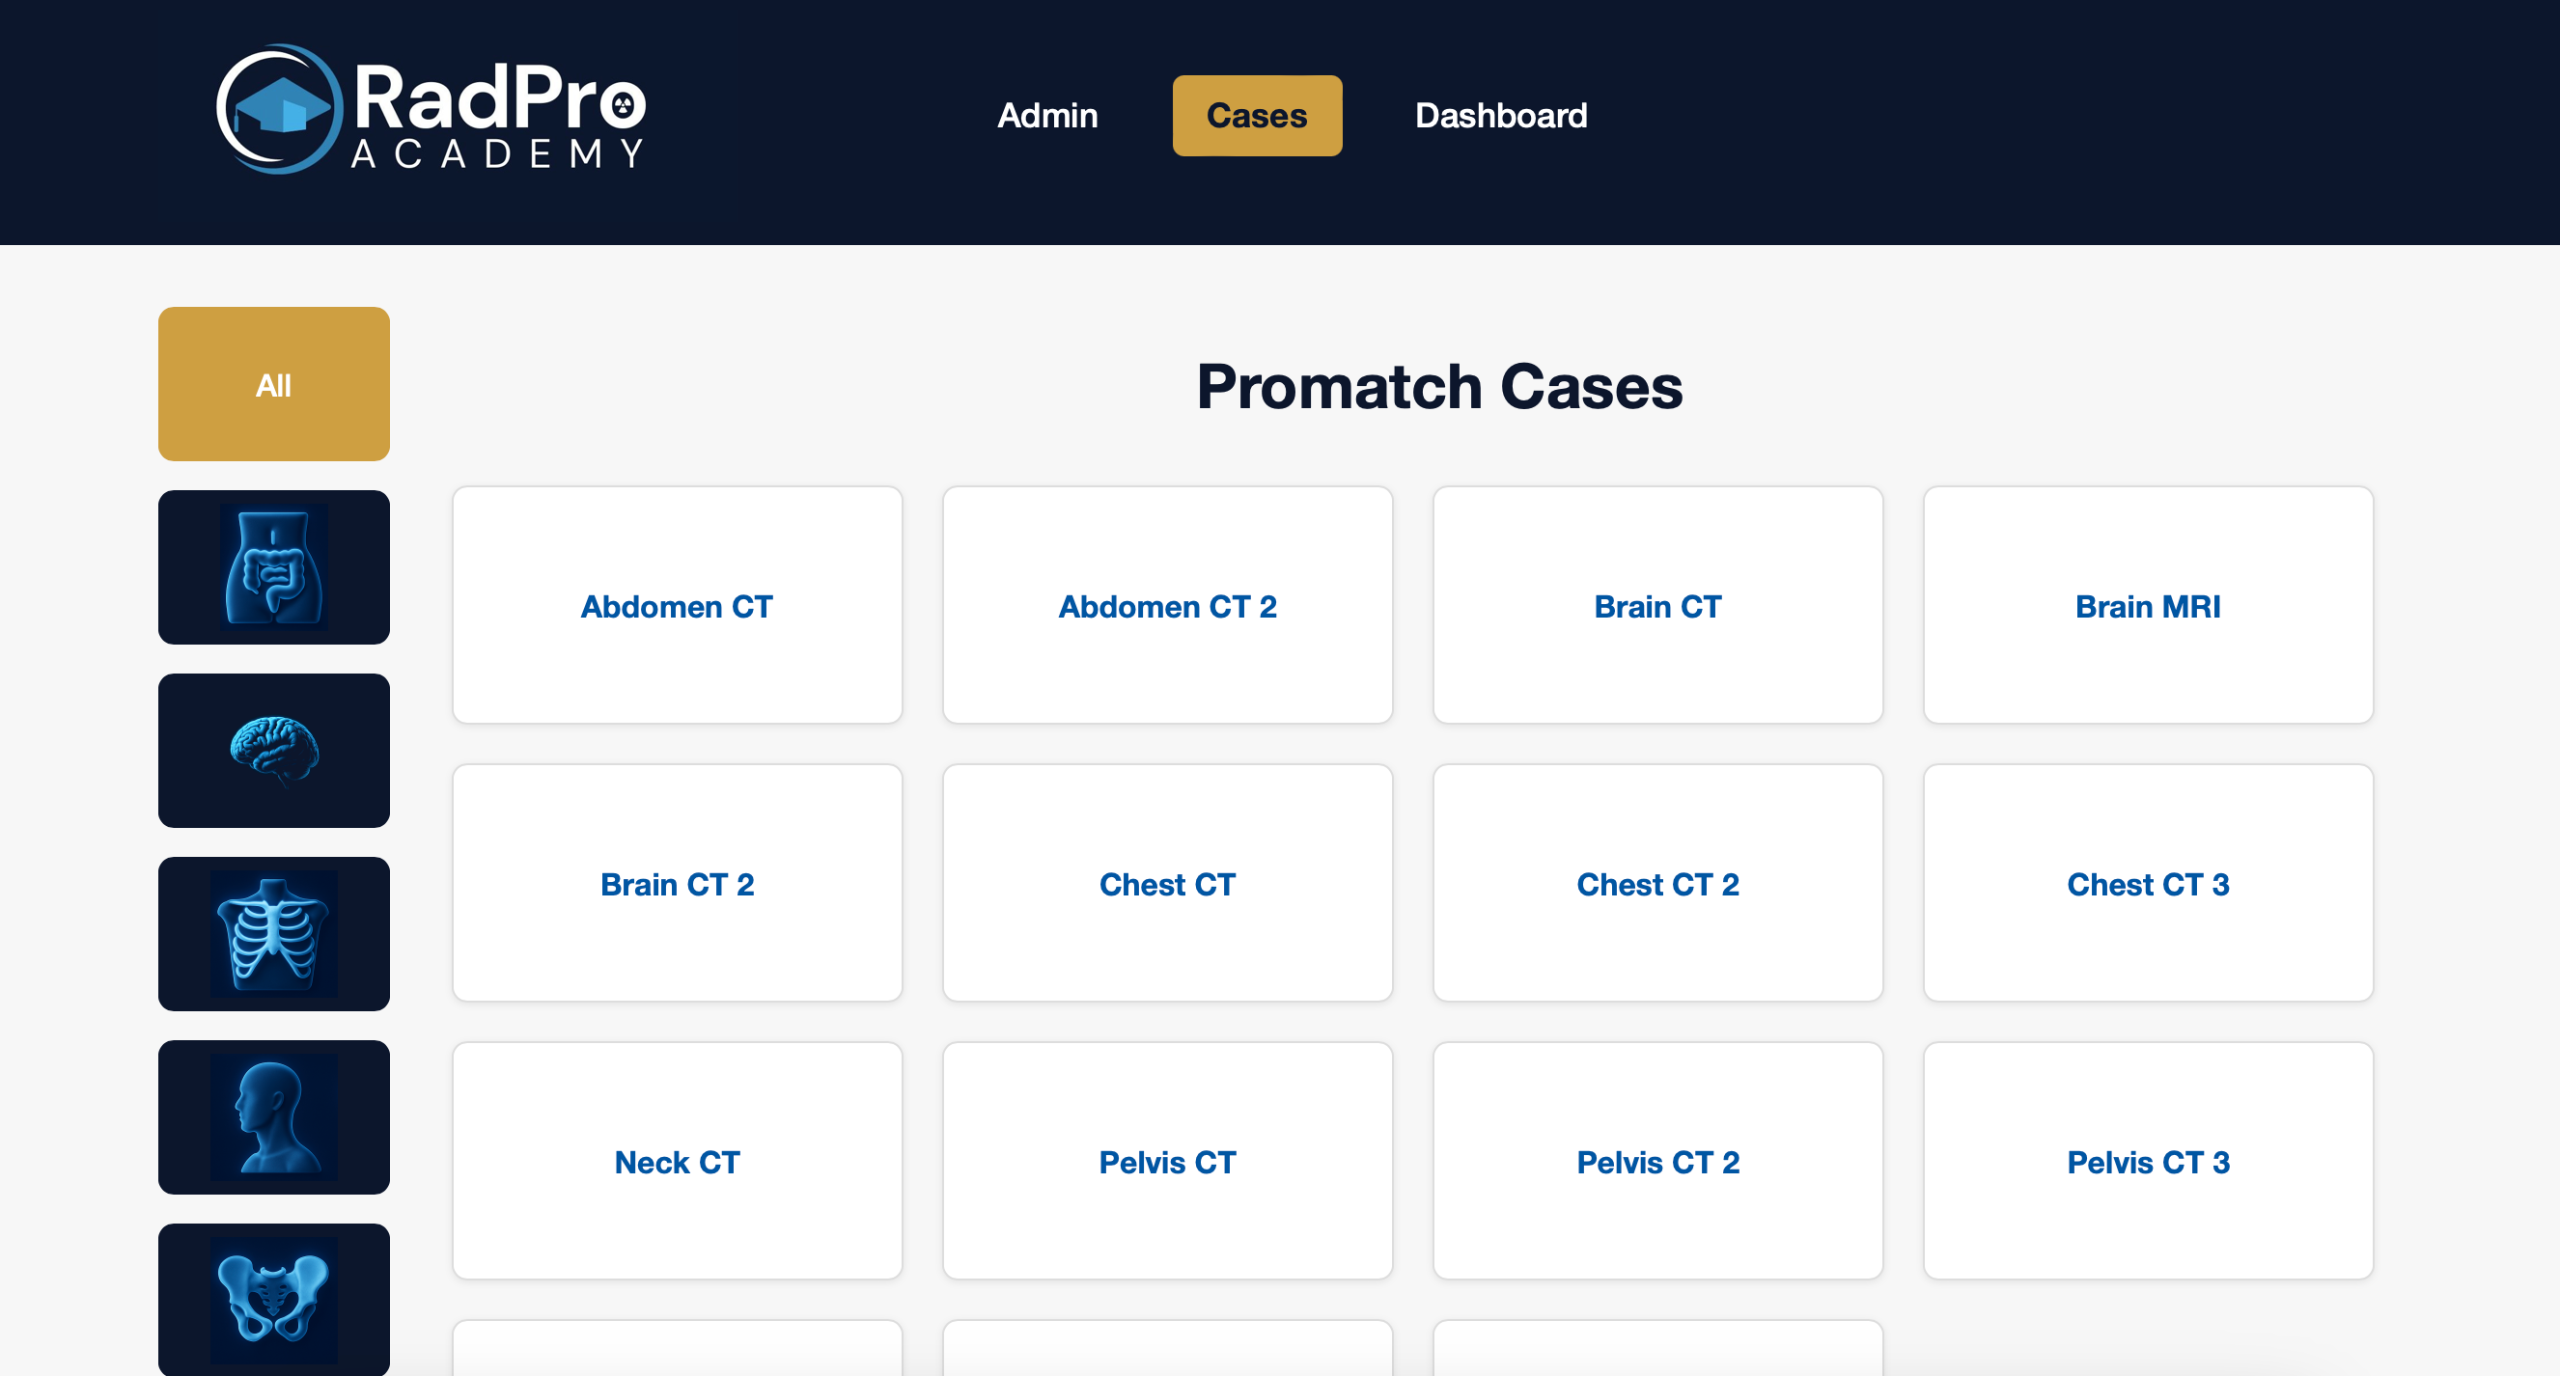The image size is (2560, 1376).
Task: Open the Abdomen CT case
Action: coord(677,606)
